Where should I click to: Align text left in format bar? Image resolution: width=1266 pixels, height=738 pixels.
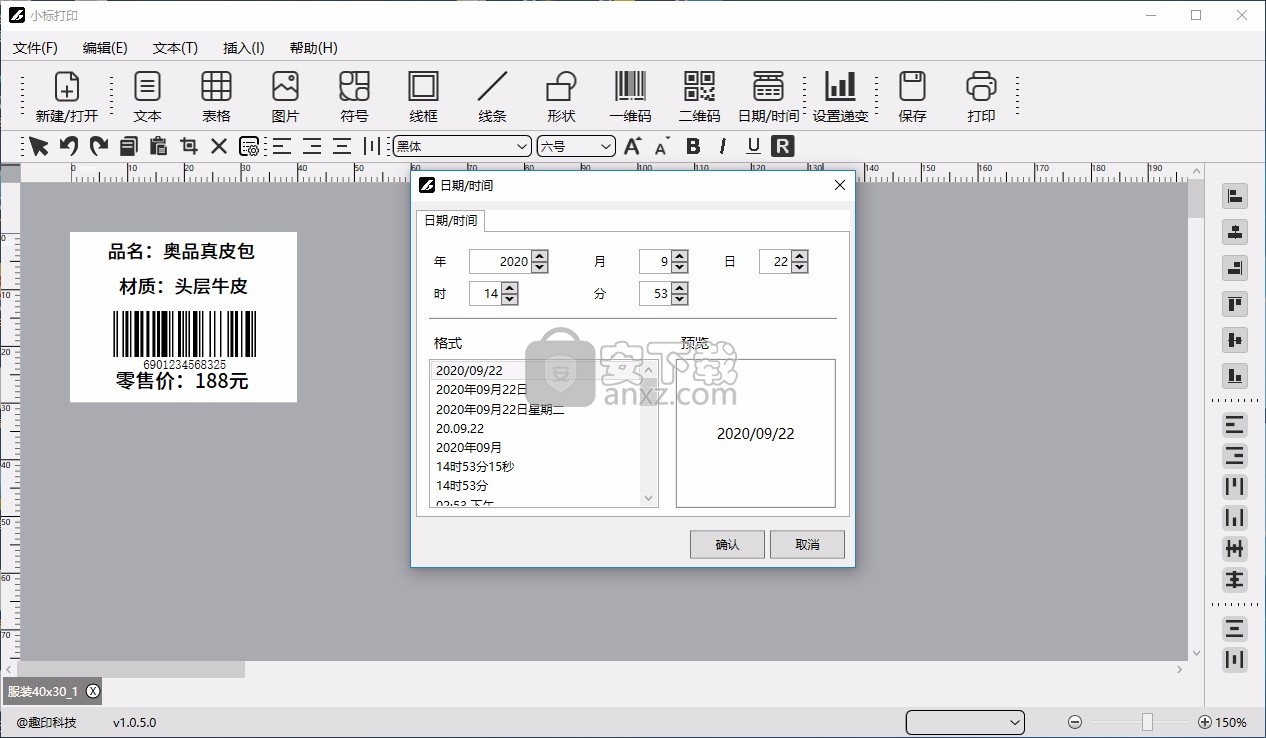pyautogui.click(x=282, y=146)
